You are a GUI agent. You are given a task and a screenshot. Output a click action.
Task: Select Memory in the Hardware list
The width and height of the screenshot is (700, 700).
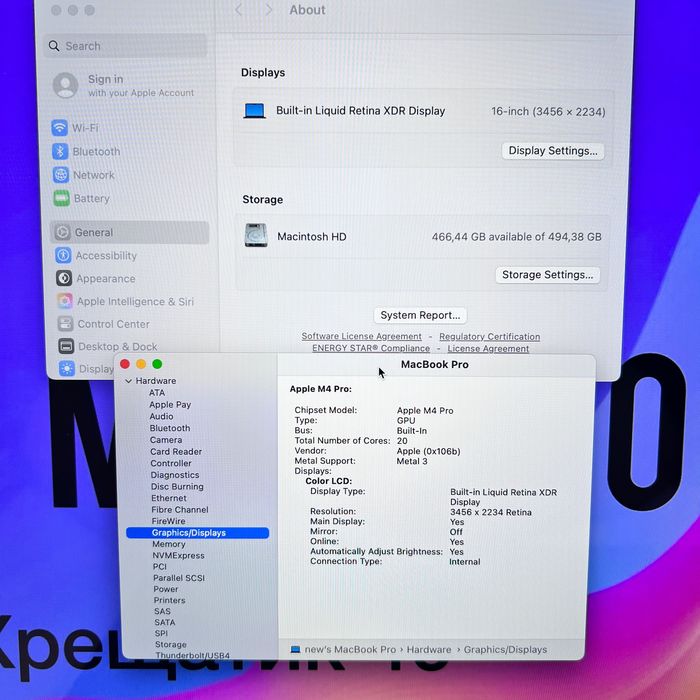coord(169,544)
